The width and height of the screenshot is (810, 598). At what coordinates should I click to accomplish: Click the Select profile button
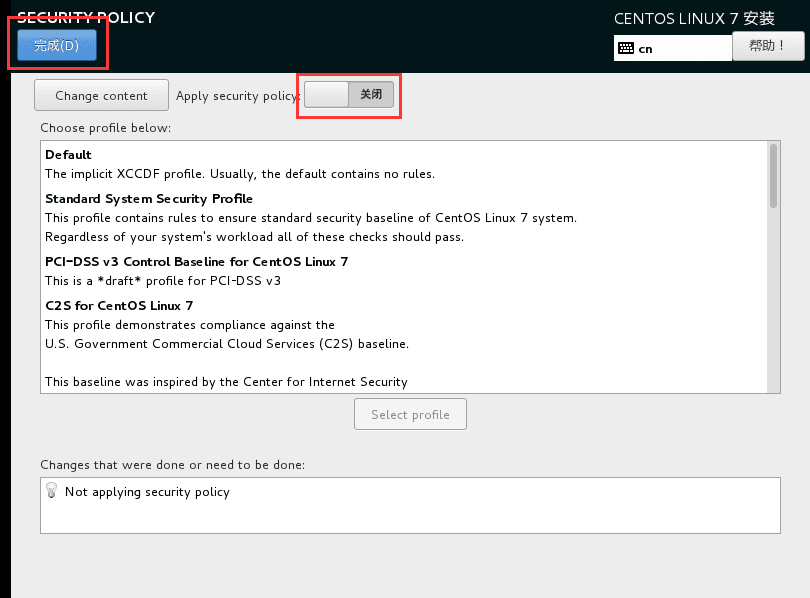[x=410, y=414]
